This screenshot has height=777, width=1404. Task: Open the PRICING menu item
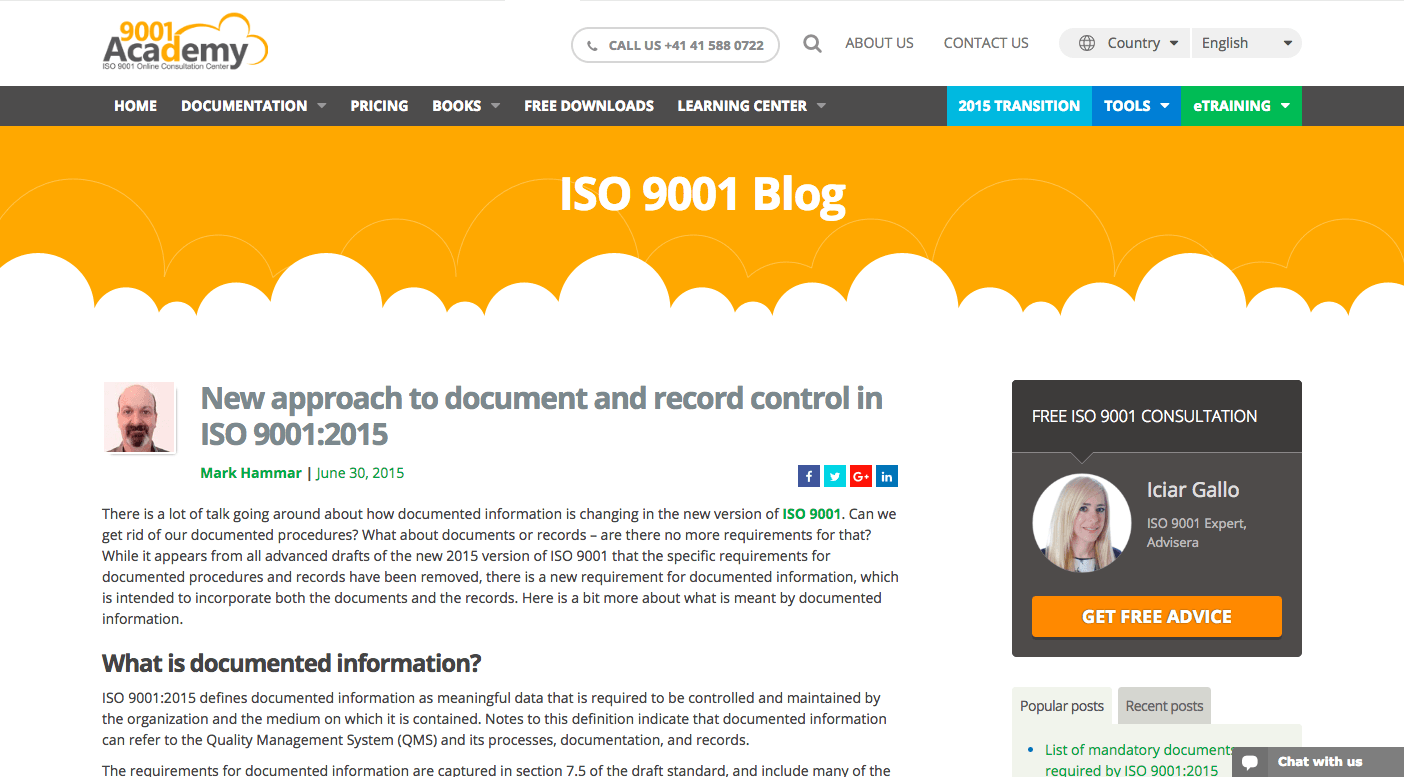pos(379,105)
